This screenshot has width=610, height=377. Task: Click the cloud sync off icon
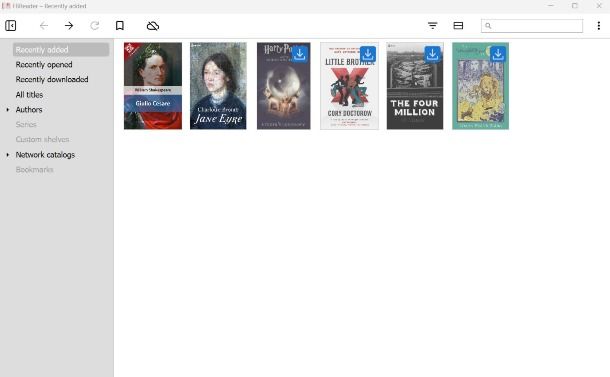pos(153,26)
